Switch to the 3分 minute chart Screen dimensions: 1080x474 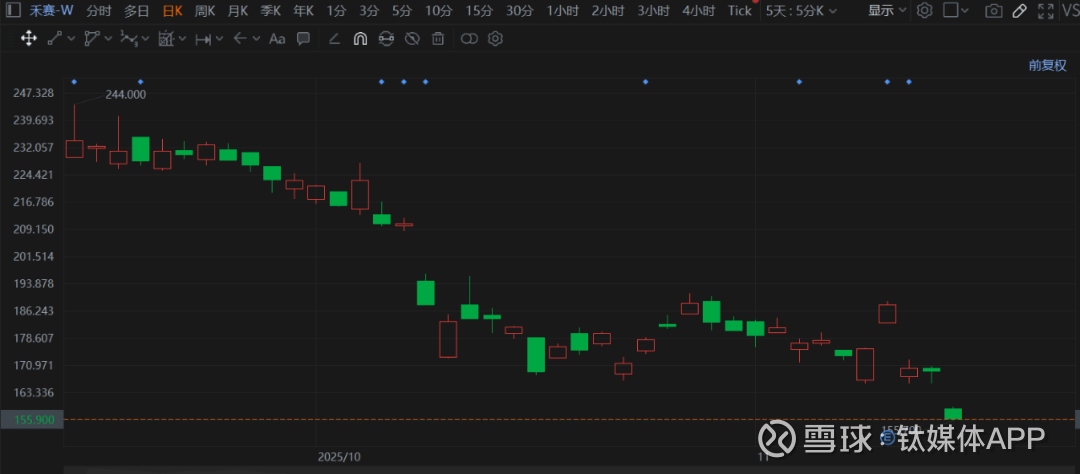pyautogui.click(x=369, y=10)
